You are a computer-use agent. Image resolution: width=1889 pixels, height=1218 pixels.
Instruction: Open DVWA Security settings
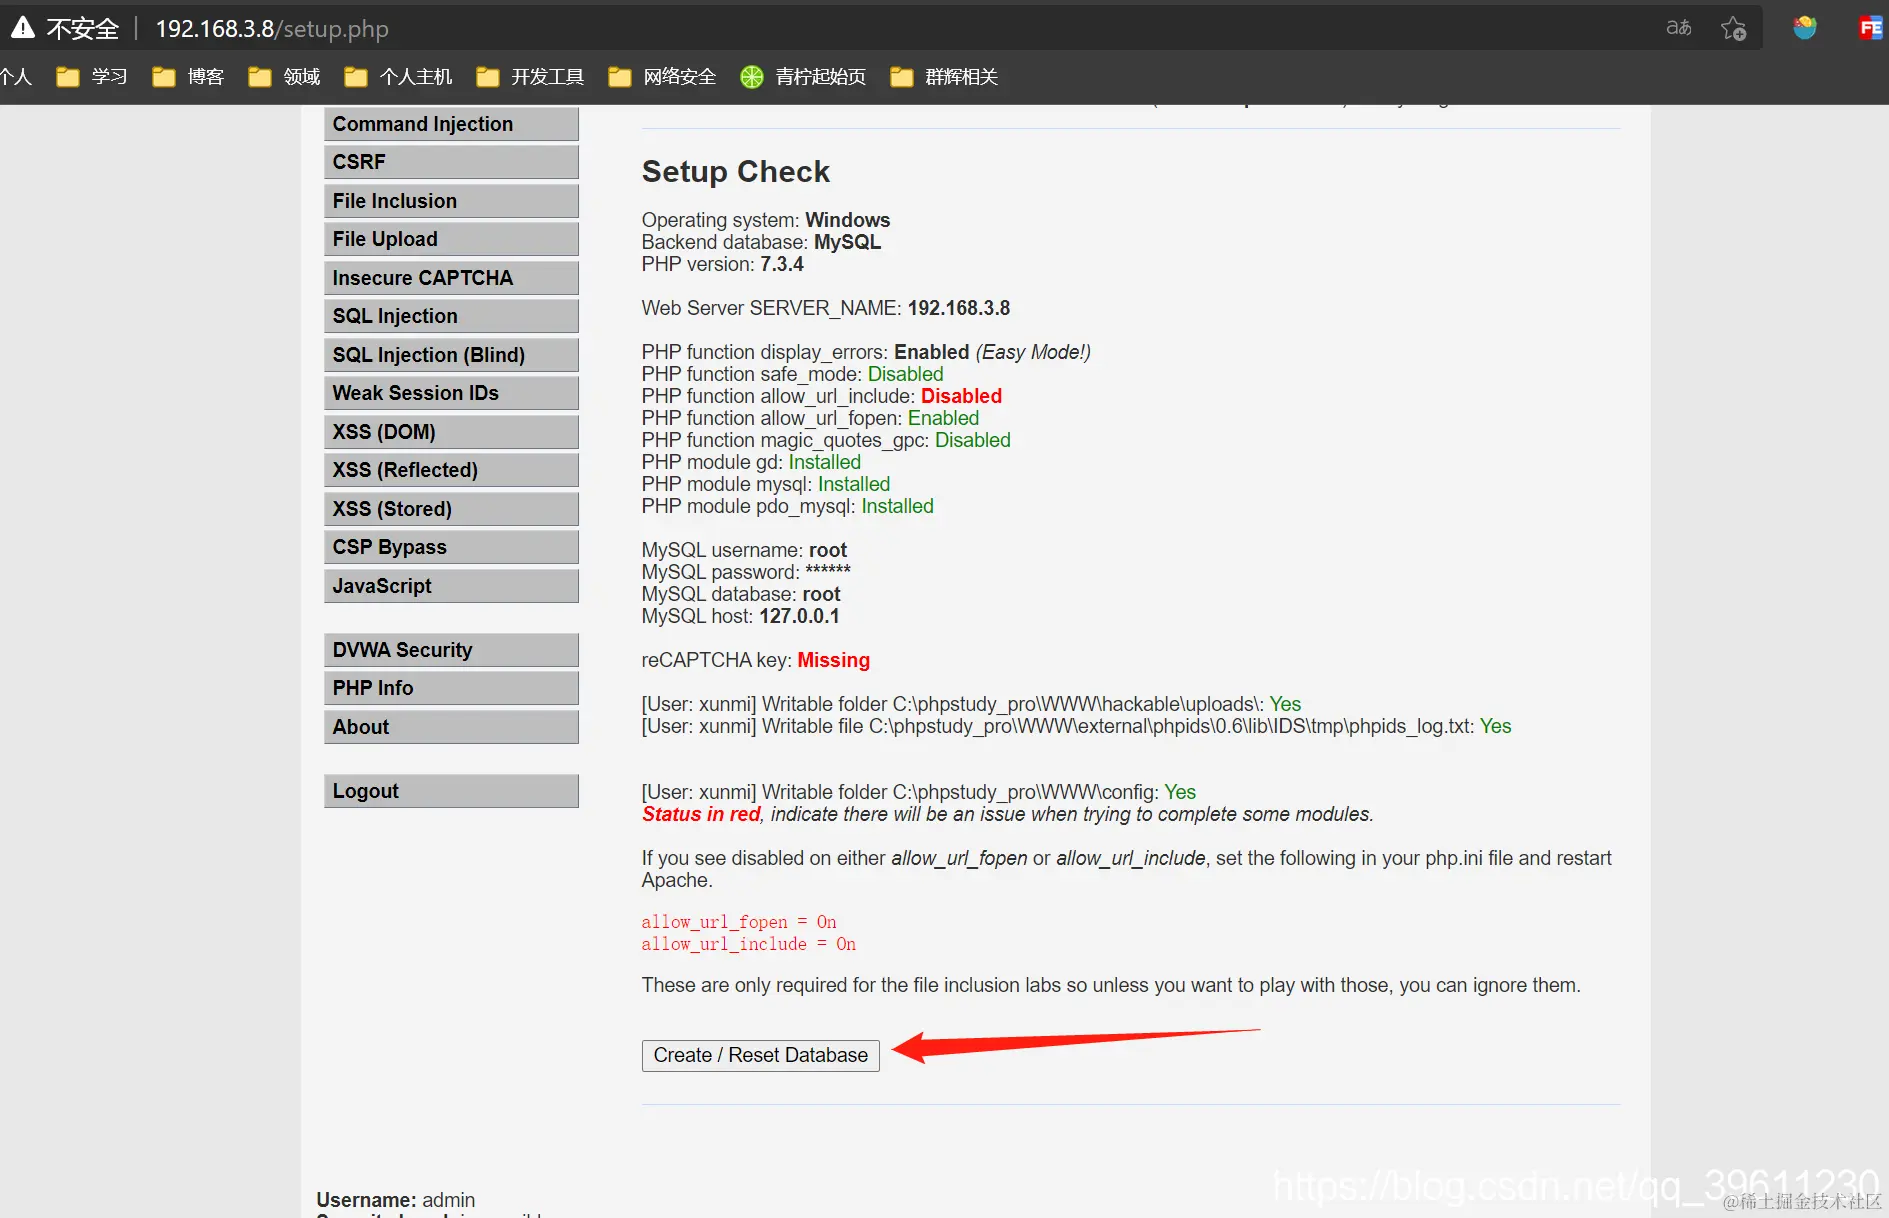pos(451,650)
